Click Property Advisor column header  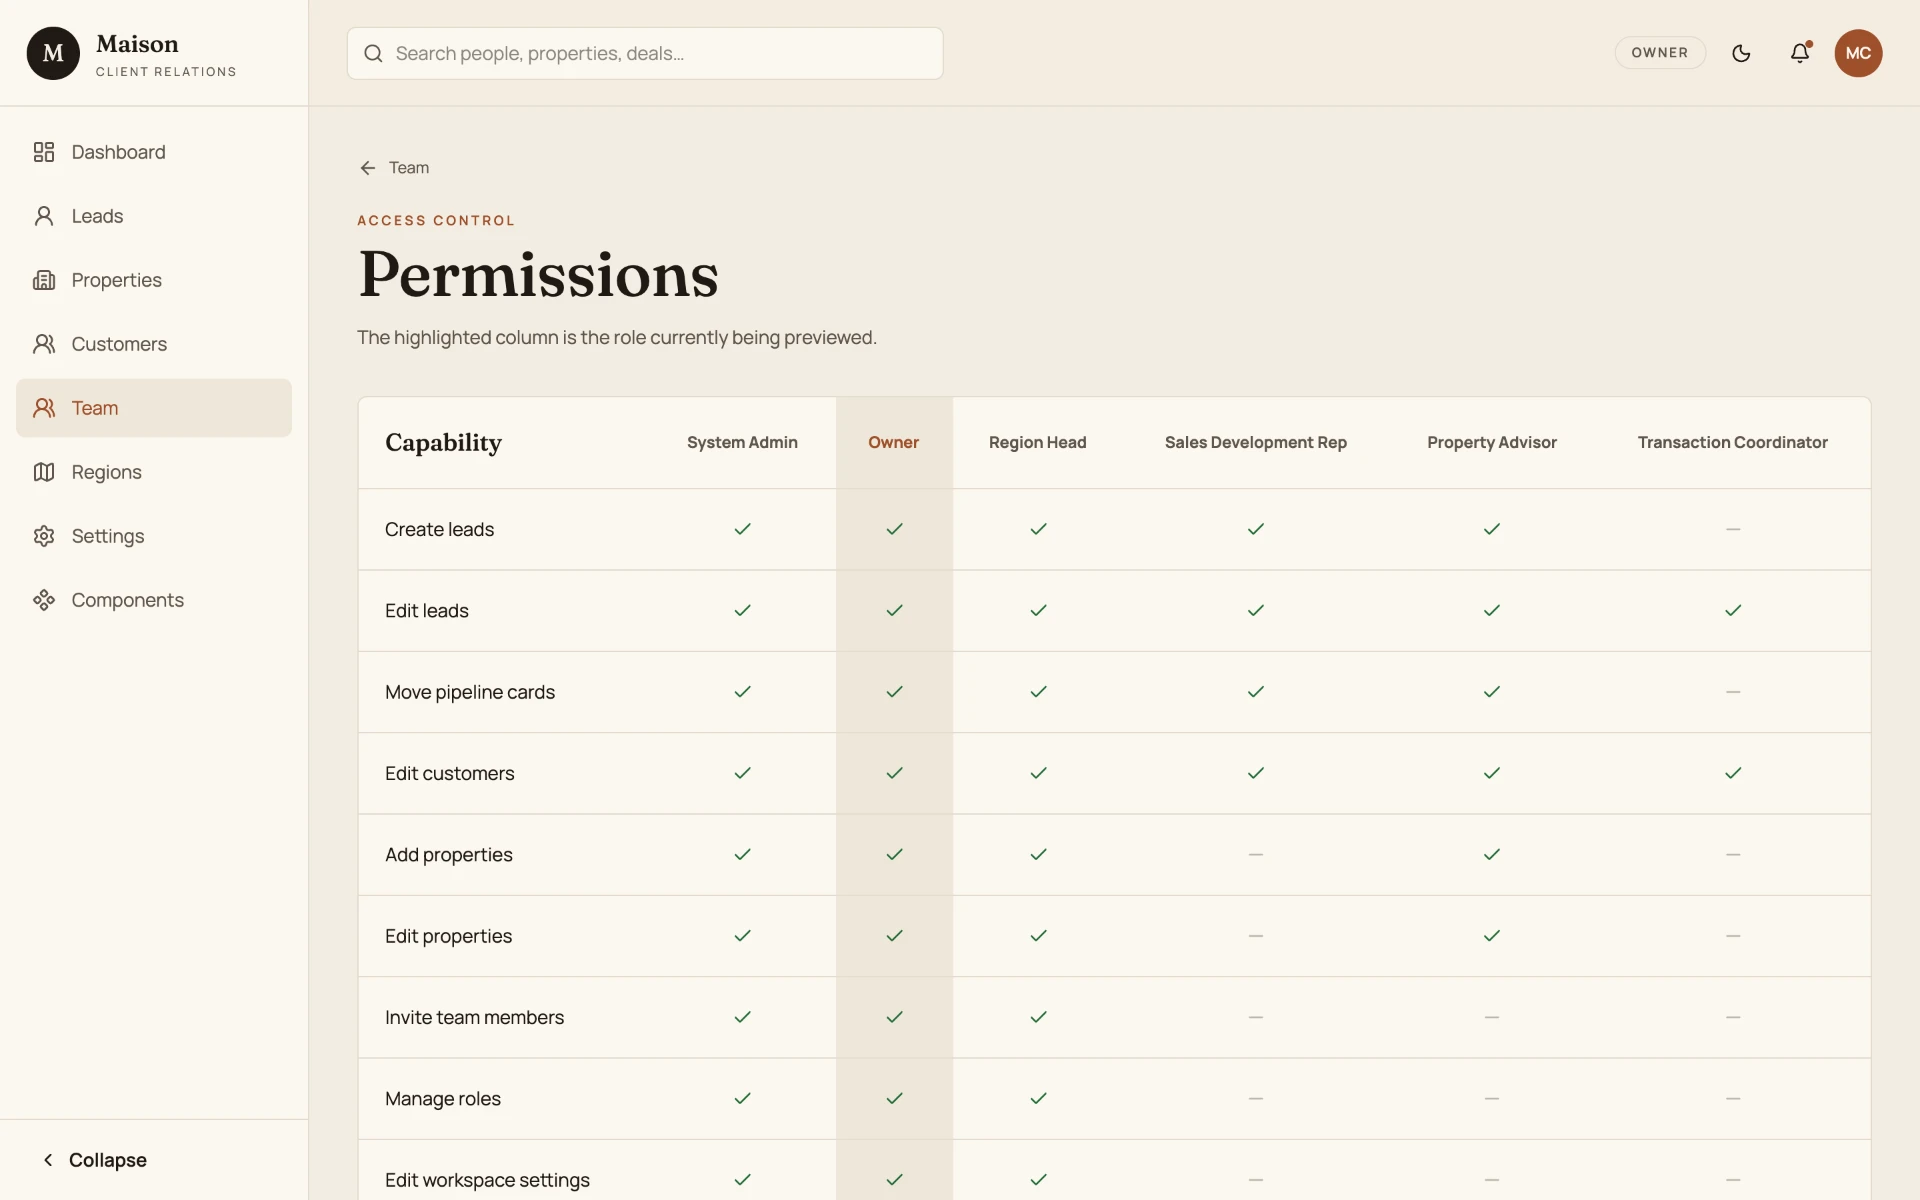[x=1492, y=442]
